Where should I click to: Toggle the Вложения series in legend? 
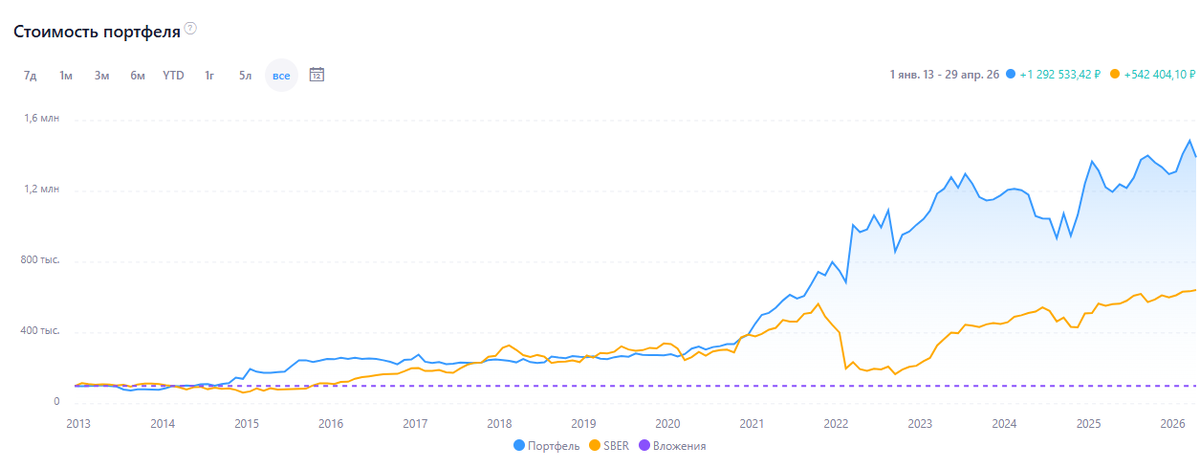(x=672, y=446)
